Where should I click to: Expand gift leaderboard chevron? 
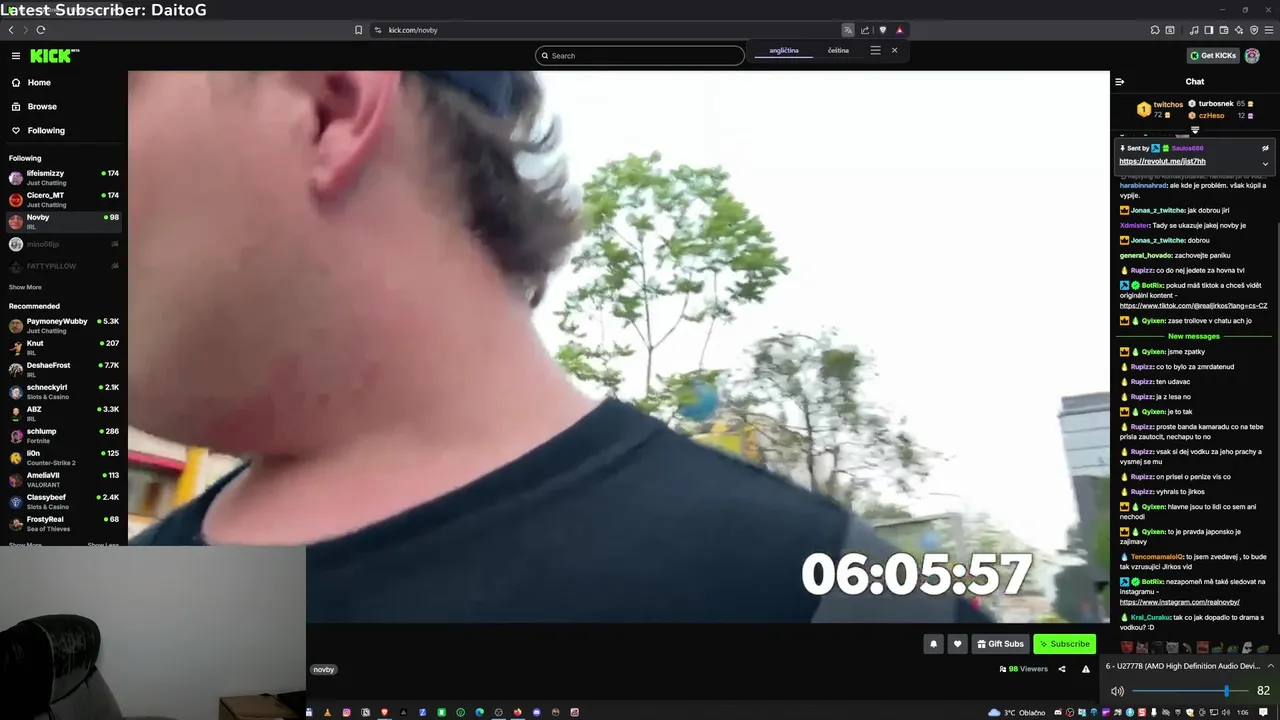(1195, 130)
